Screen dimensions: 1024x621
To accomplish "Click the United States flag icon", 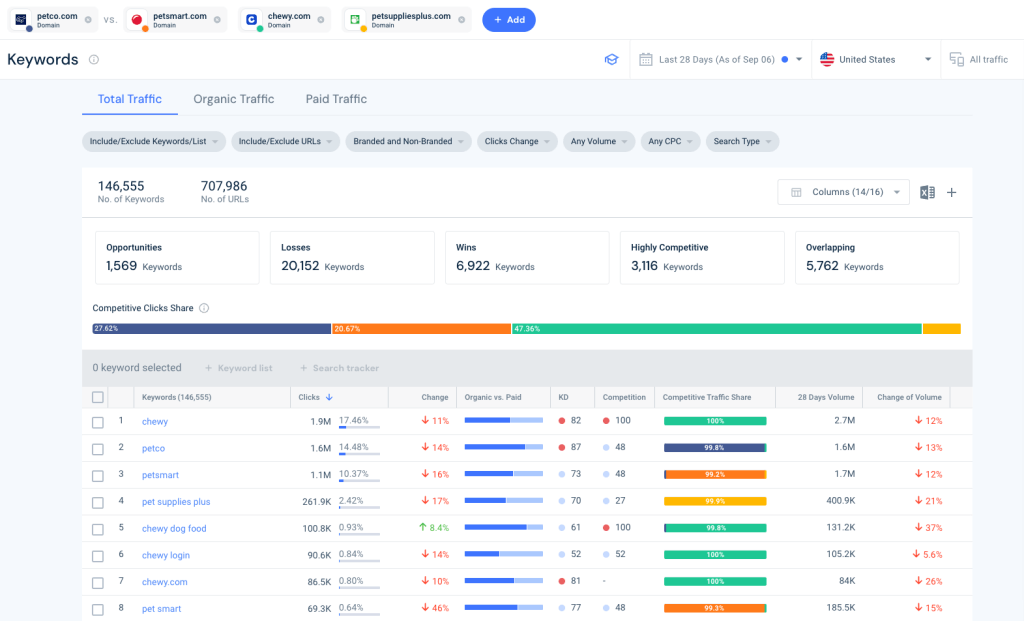I will pyautogui.click(x=828, y=59).
